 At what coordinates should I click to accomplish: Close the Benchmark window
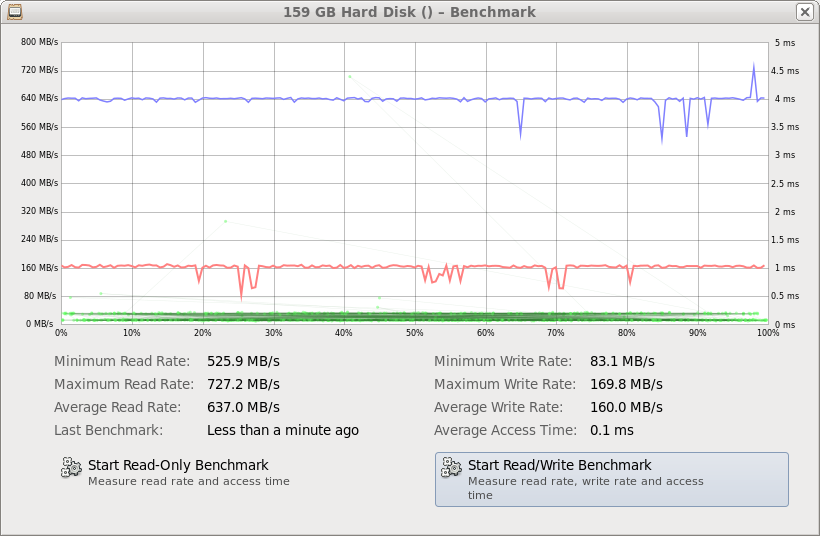[x=804, y=12]
